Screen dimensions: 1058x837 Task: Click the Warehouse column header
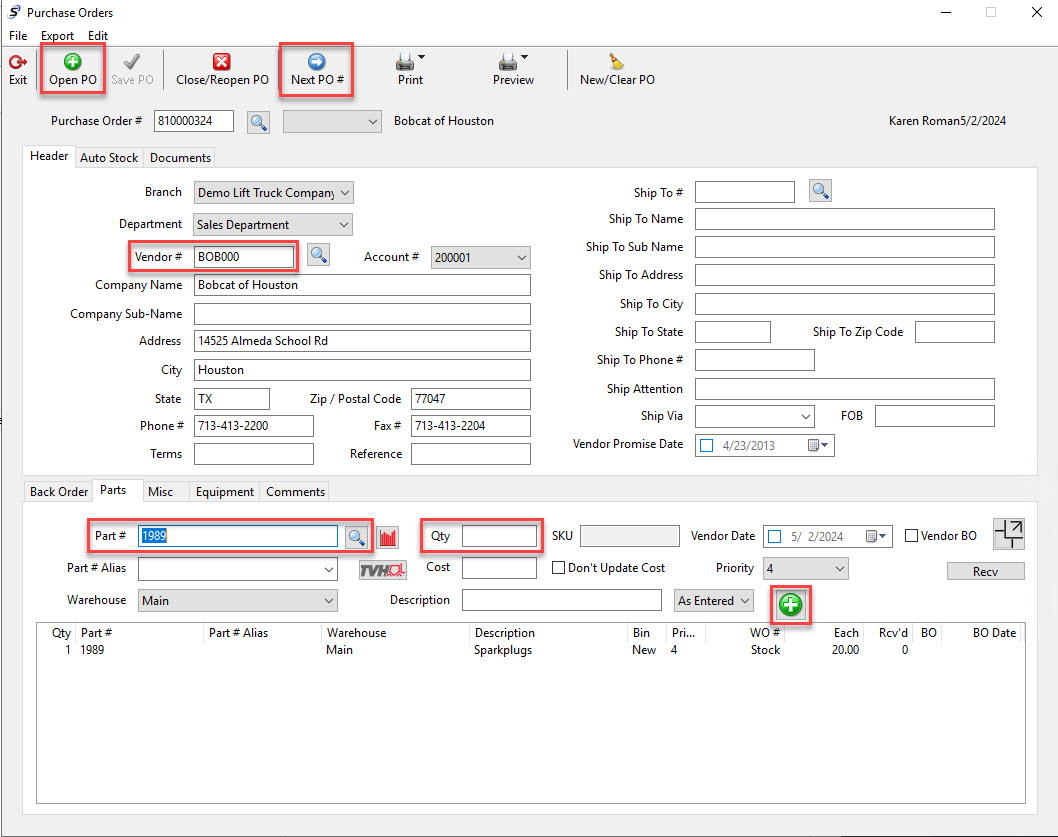[356, 633]
